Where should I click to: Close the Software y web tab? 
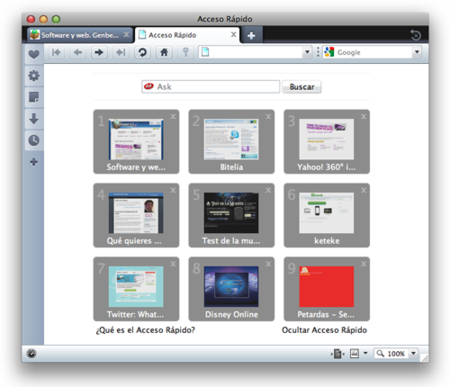tap(126, 35)
